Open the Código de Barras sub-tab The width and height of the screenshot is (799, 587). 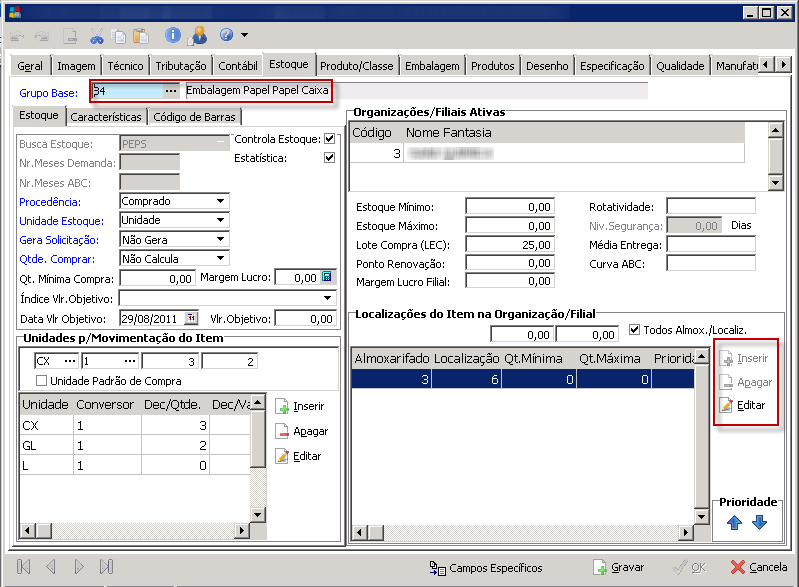[x=194, y=117]
